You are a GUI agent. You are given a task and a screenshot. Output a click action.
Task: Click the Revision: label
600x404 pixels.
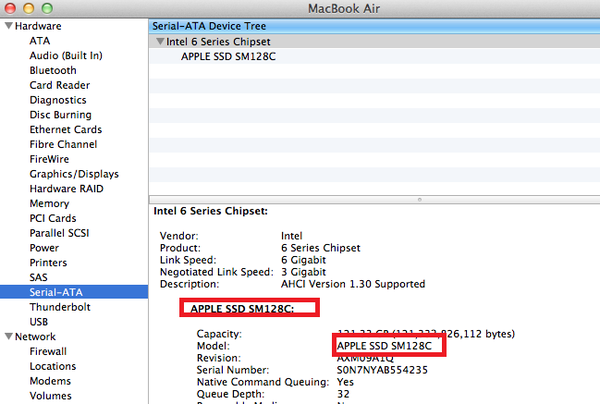point(219,358)
